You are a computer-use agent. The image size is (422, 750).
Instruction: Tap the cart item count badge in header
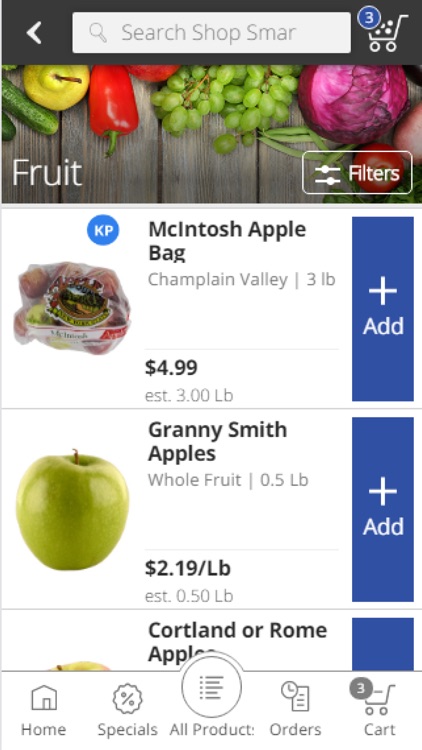coord(368,19)
